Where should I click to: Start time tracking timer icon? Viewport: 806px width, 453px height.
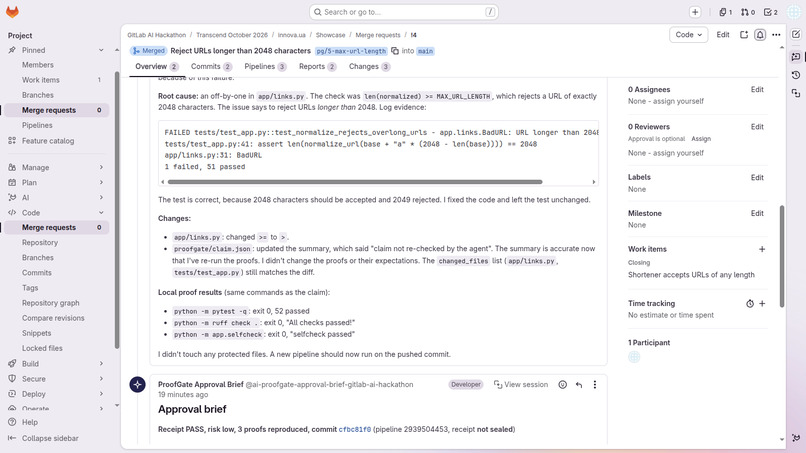click(x=750, y=304)
